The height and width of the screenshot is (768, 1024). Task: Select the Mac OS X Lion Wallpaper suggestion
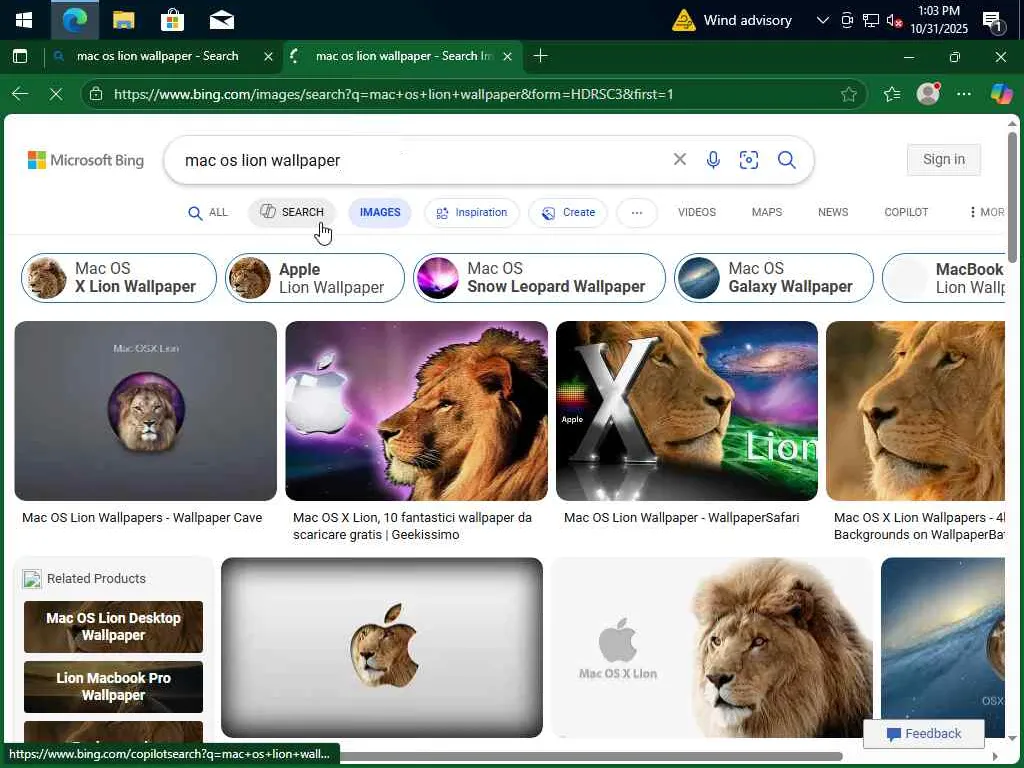pyautogui.click(x=119, y=278)
